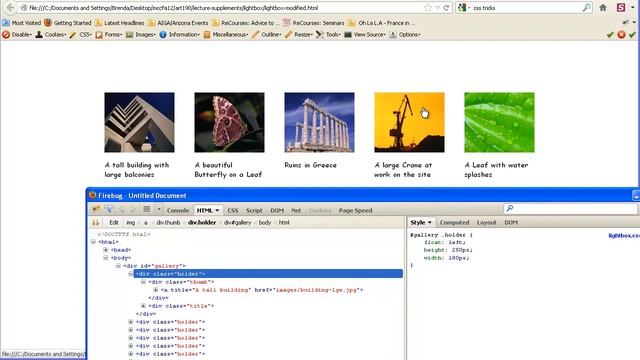Select body in Firebug breadcrumb
This screenshot has height=360, width=640.
tap(265, 222)
